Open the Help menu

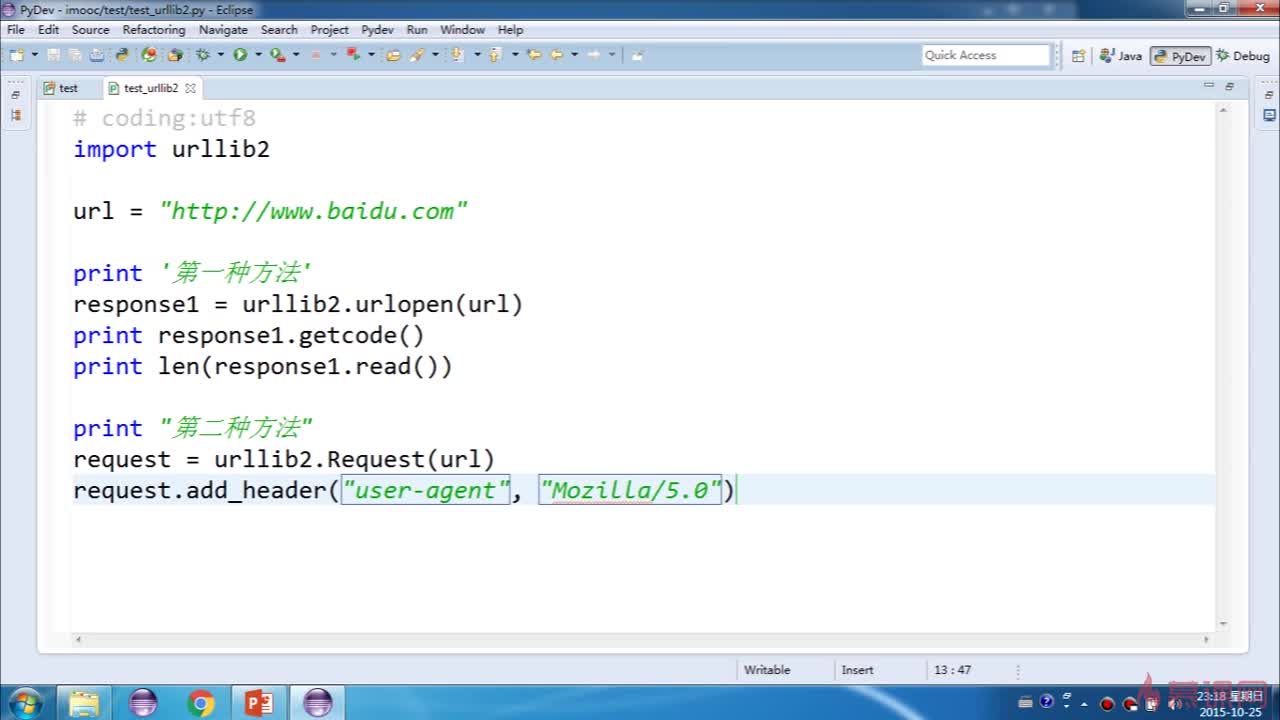510,30
